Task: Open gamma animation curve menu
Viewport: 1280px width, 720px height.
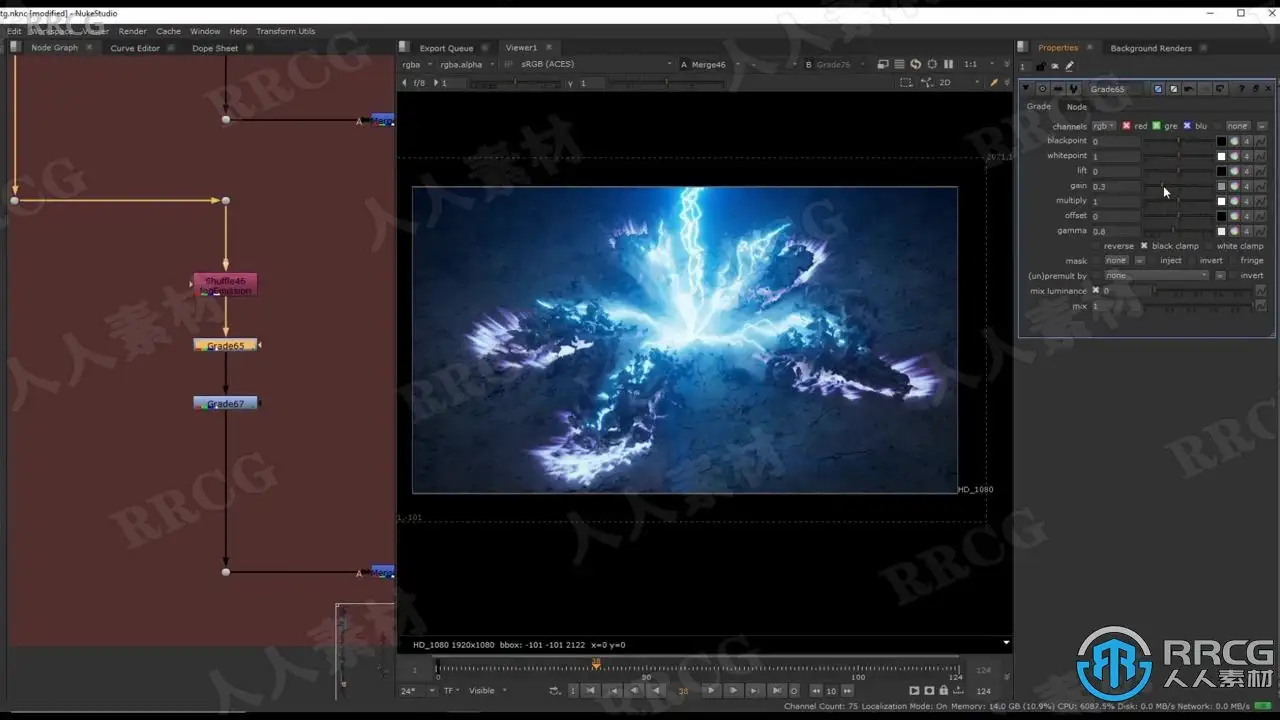Action: pyautogui.click(x=1260, y=231)
